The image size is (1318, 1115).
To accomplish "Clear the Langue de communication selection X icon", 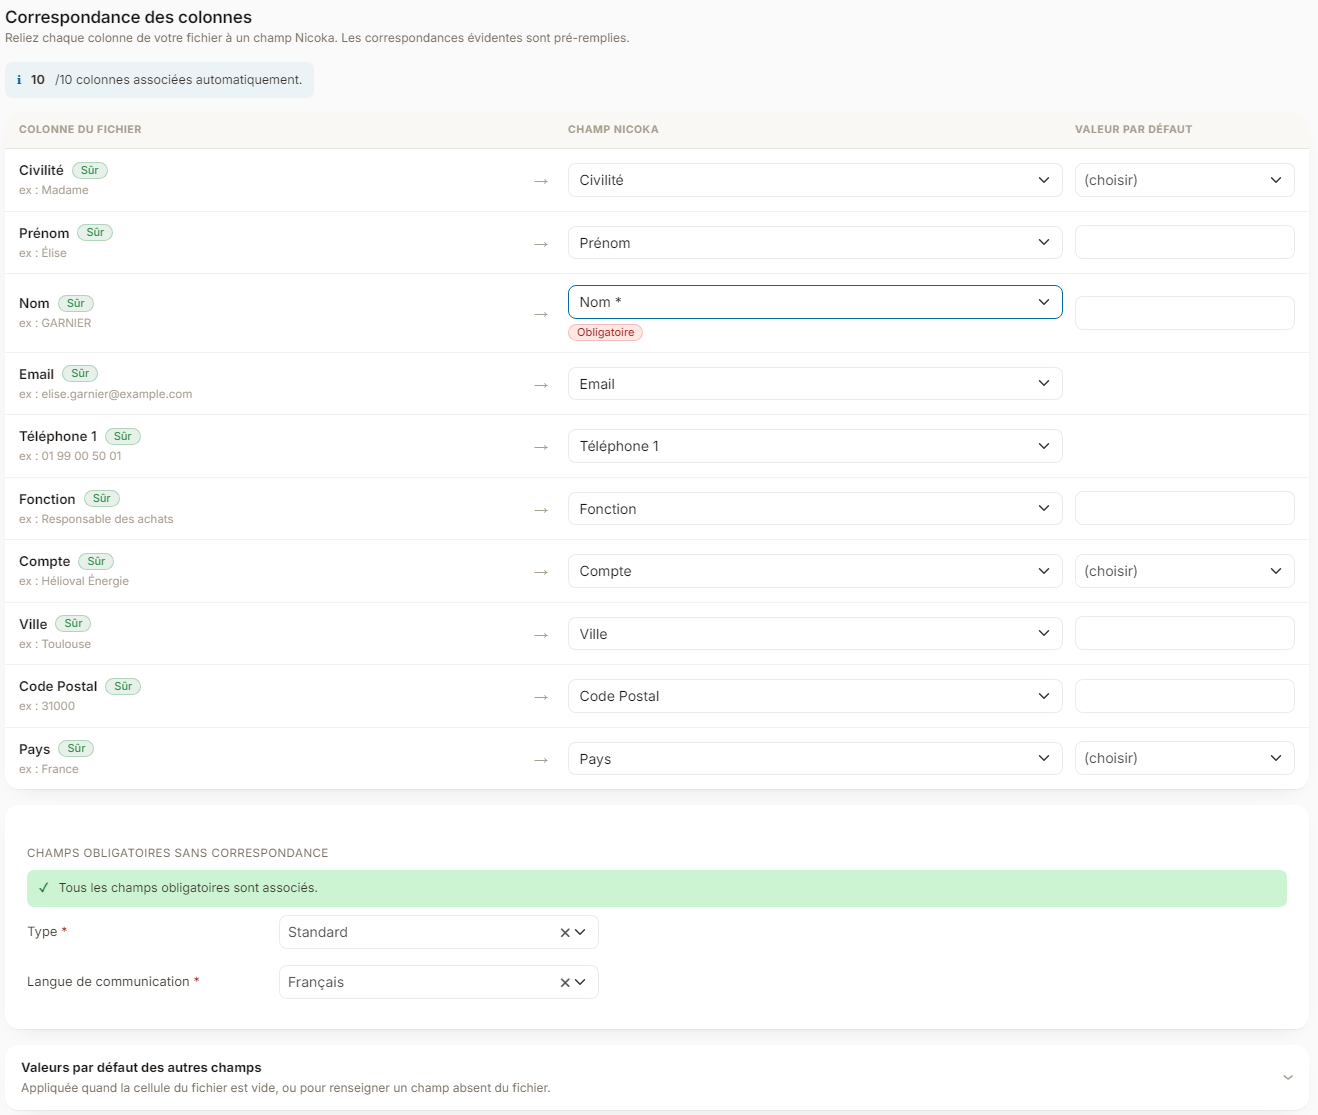I will click(x=565, y=982).
